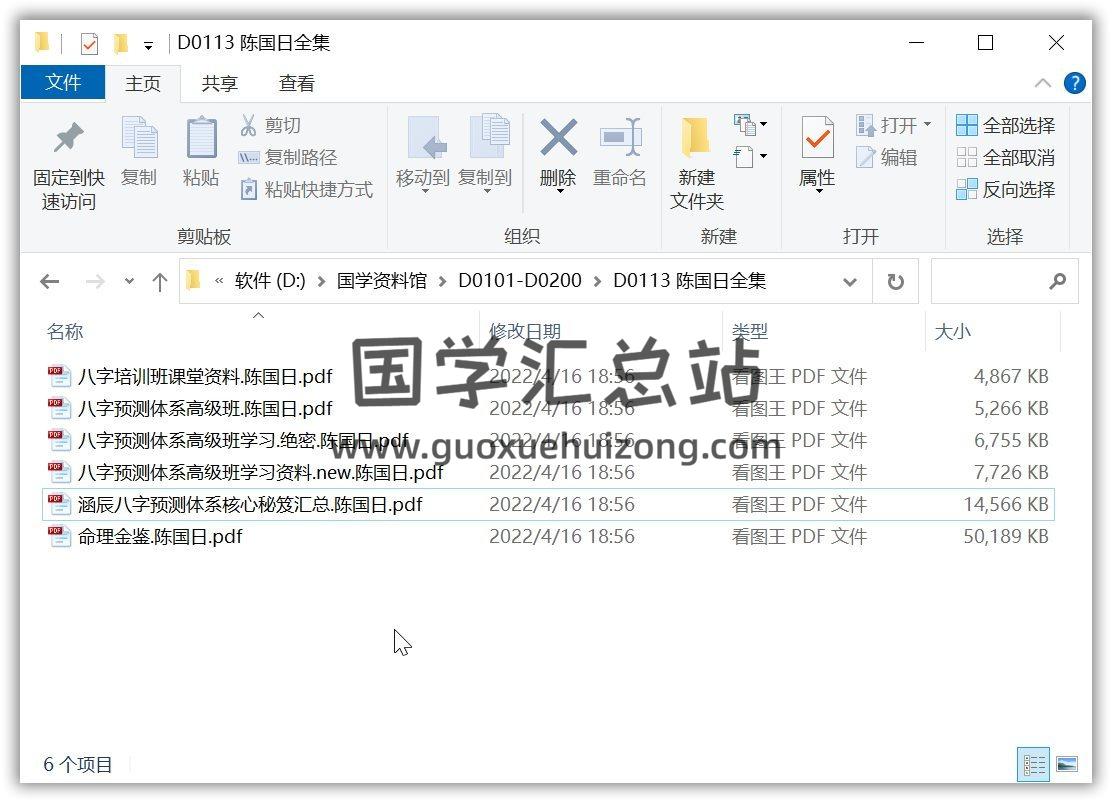Screen dimensions: 1112x803
Task: Select file 八字培训班课堂资料.陈国日.pdf
Action: 206,376
